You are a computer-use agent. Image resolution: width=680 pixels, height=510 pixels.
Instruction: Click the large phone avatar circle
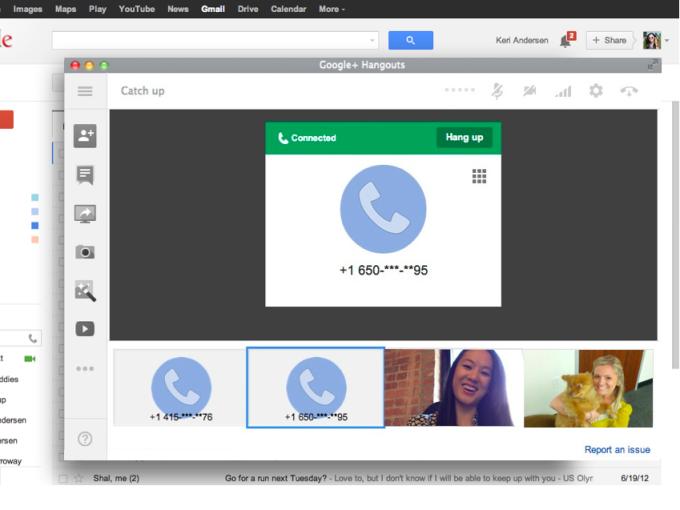[383, 209]
